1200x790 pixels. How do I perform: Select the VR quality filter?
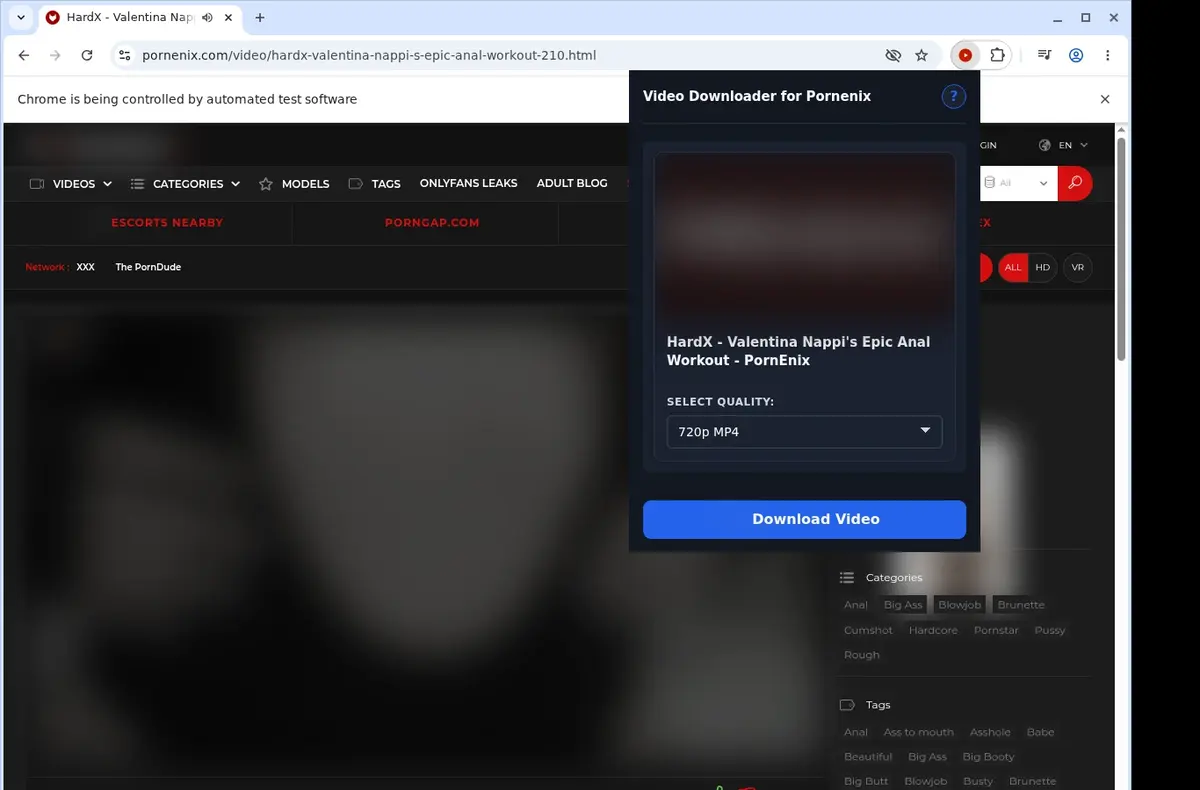1078,267
